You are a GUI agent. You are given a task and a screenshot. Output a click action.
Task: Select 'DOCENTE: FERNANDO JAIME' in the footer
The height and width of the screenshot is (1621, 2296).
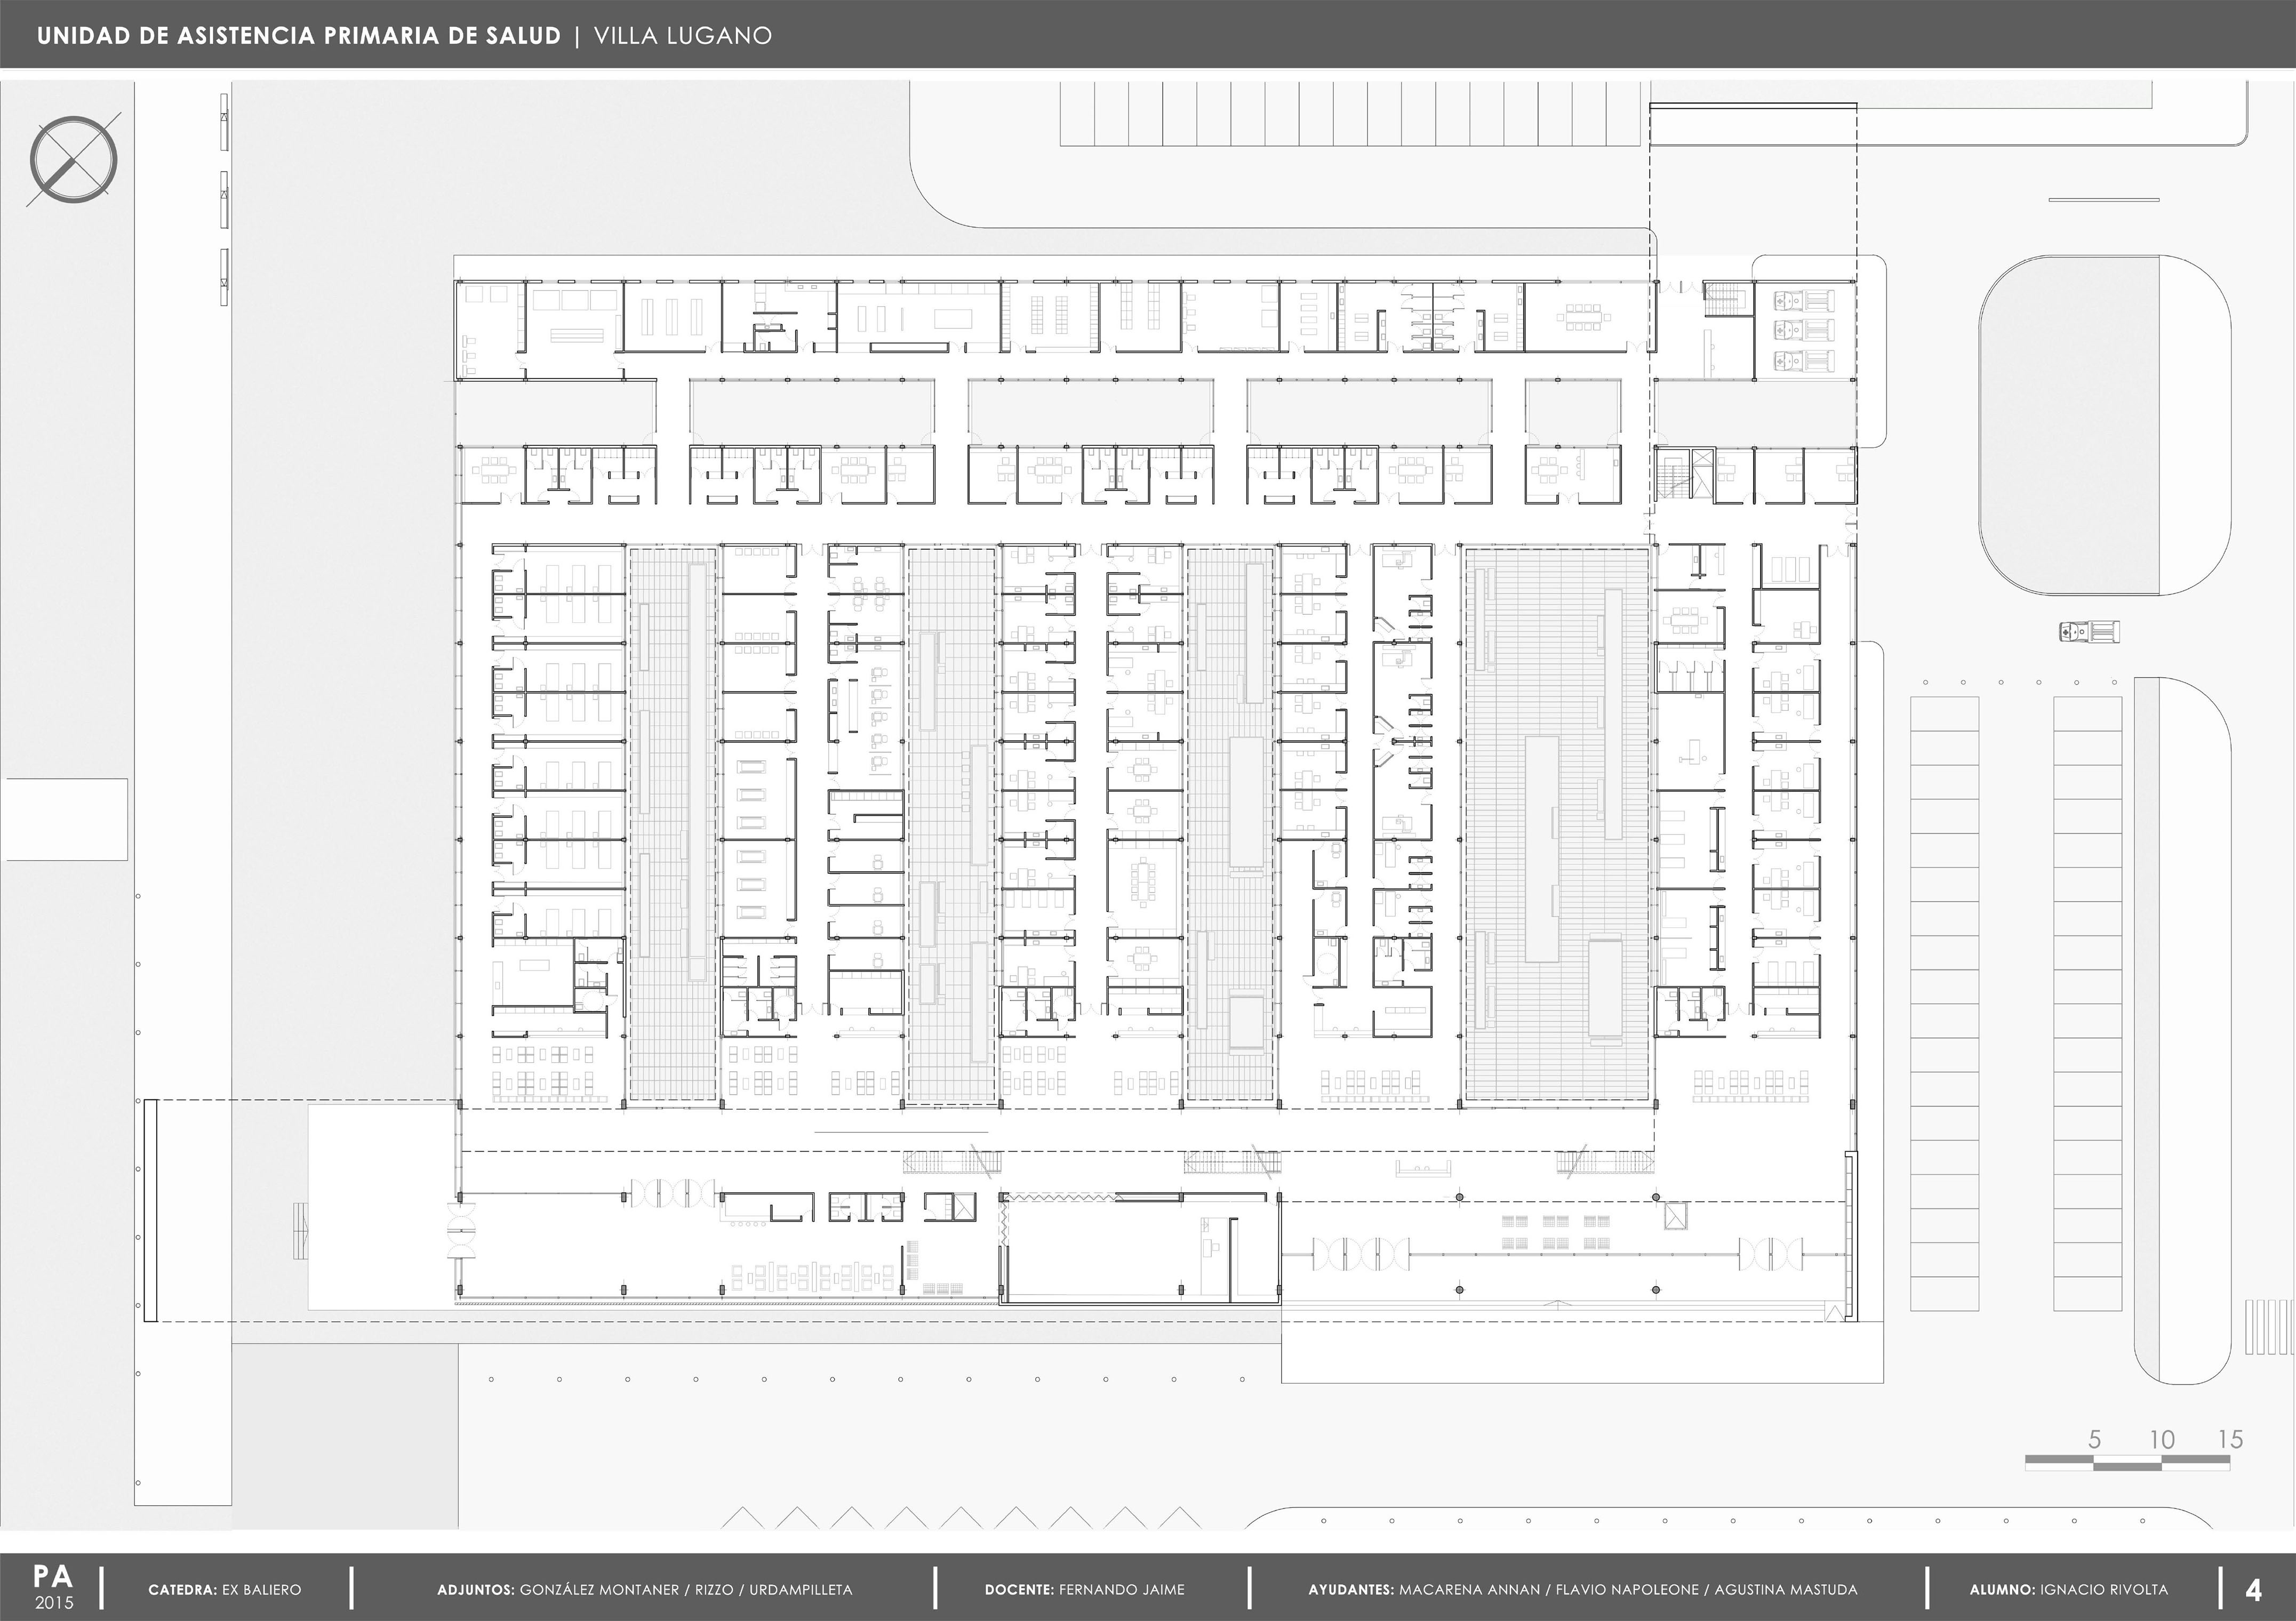click(x=1084, y=1589)
